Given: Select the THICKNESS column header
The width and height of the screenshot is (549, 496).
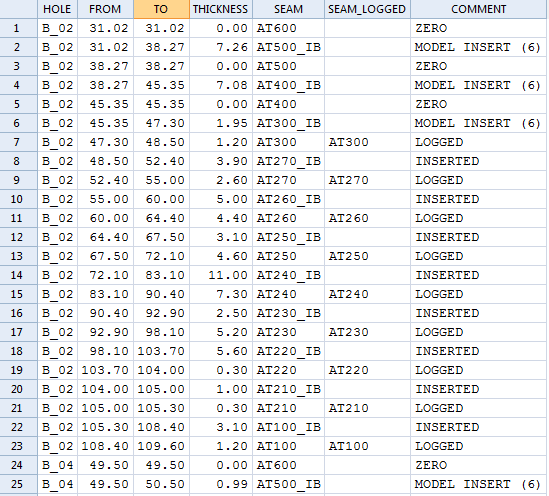Looking at the screenshot, I should point(221,9).
